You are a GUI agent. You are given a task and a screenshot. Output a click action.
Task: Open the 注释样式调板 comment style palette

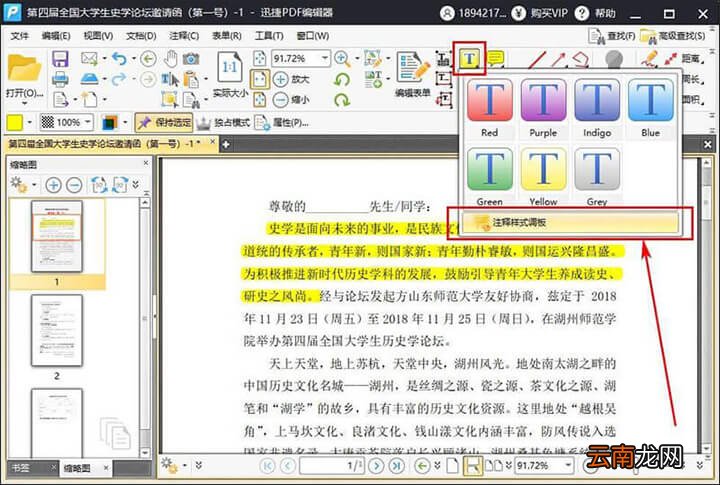point(570,223)
